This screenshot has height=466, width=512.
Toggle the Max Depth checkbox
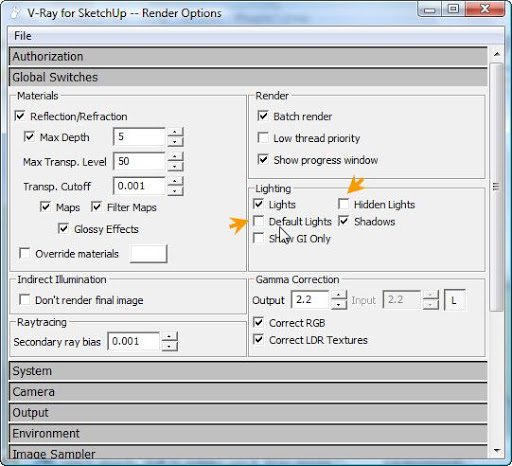(29, 137)
